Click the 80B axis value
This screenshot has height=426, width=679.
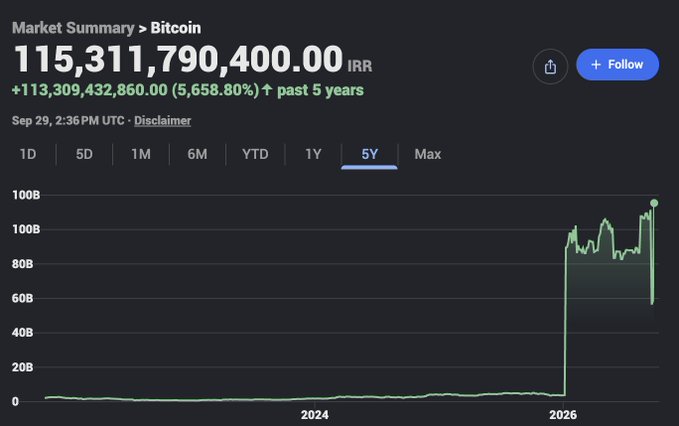23,264
